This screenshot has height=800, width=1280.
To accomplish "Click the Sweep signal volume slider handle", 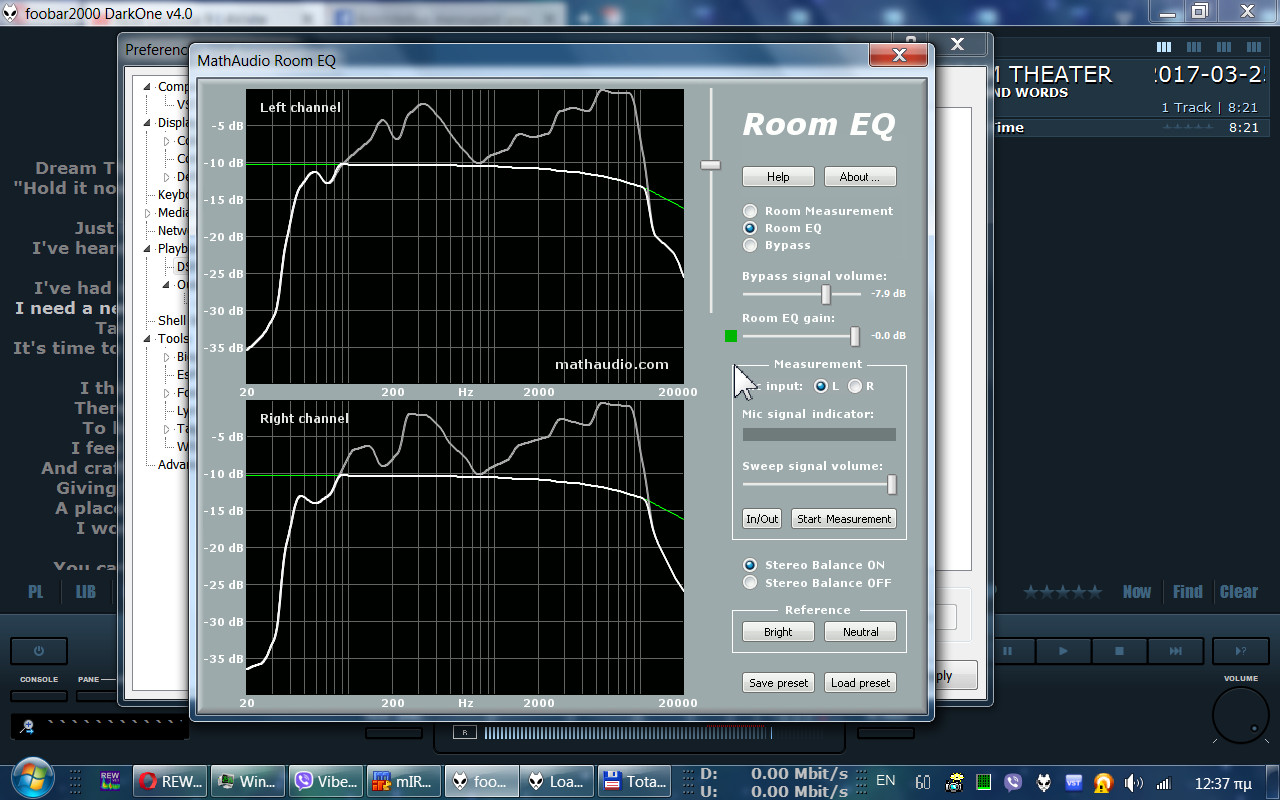I will 892,484.
